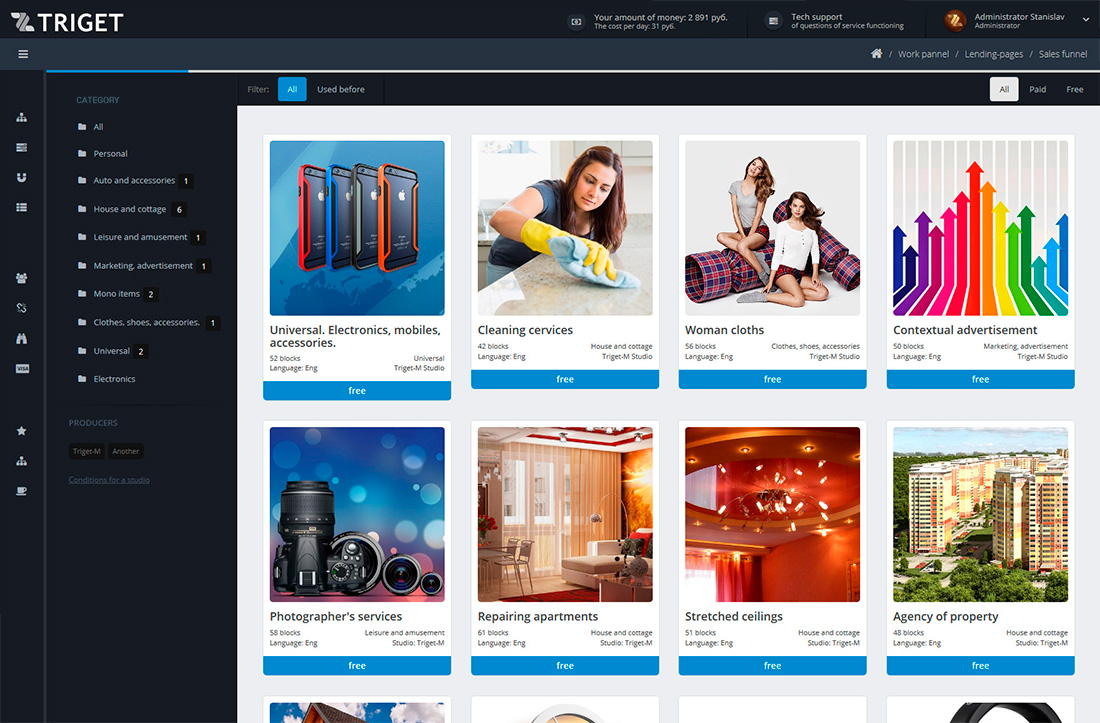Open the users group icon in sidebar
The width and height of the screenshot is (1100, 723).
pos(22,278)
